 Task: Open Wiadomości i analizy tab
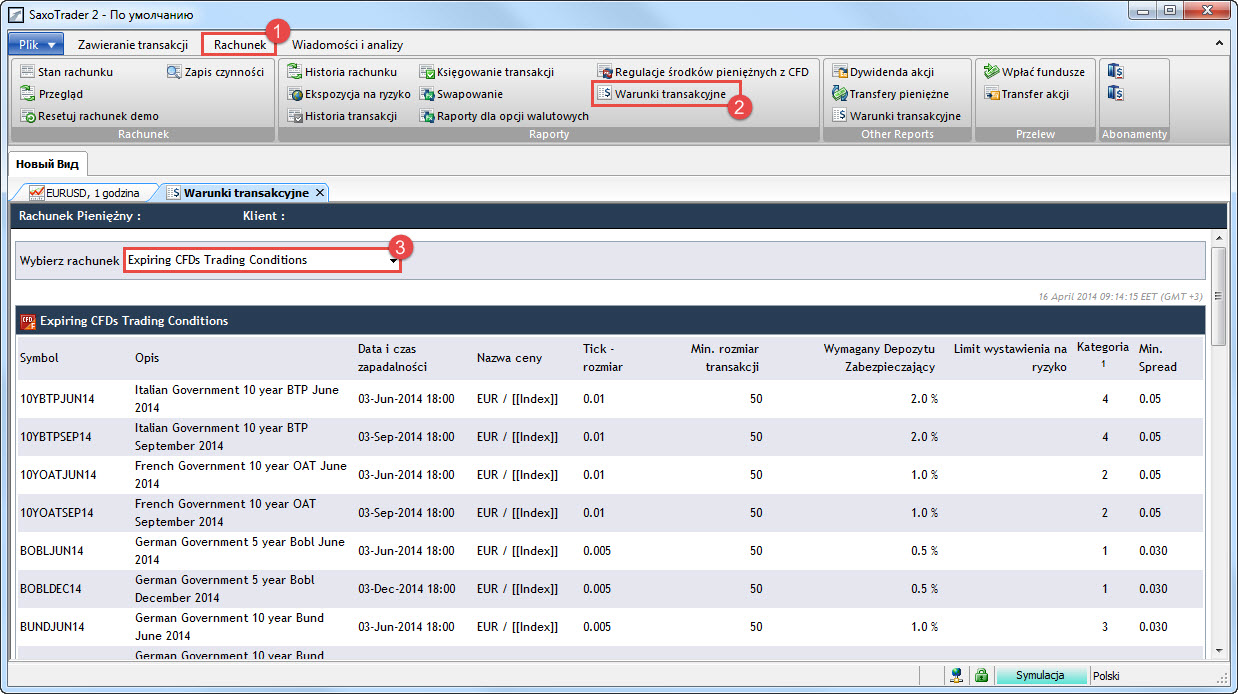tap(347, 44)
